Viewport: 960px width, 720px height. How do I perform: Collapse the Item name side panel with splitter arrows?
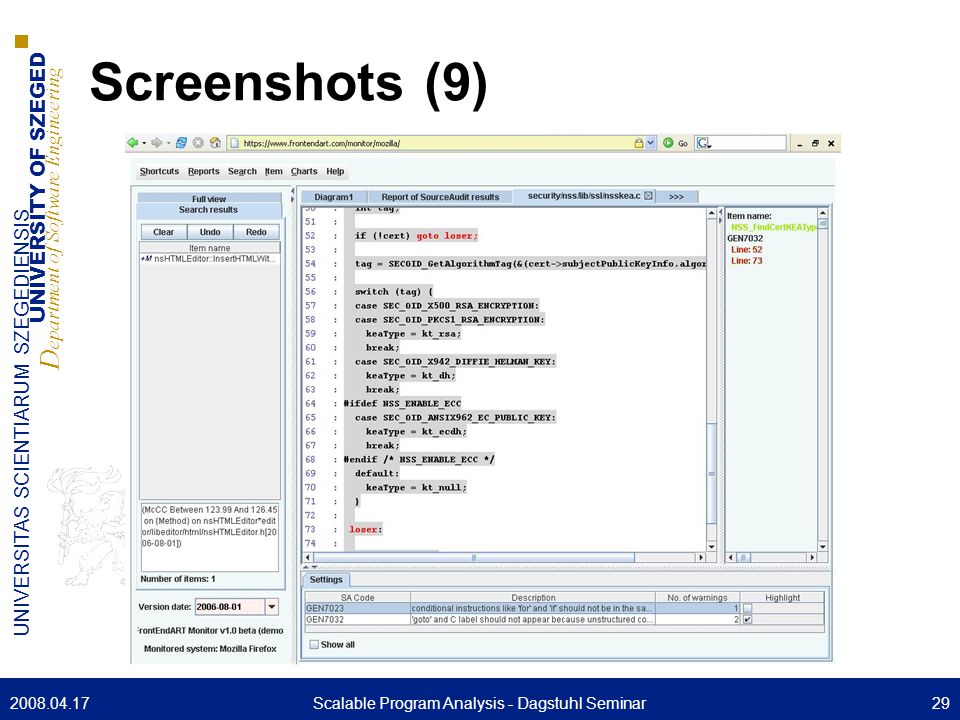point(720,216)
